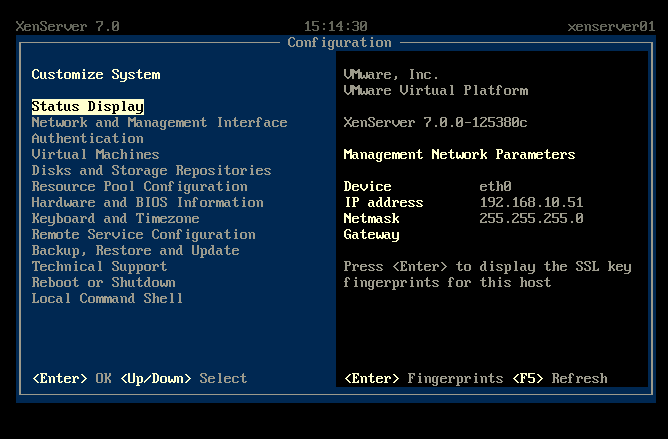
Task: Click the Configuration title text
Action: [339, 43]
